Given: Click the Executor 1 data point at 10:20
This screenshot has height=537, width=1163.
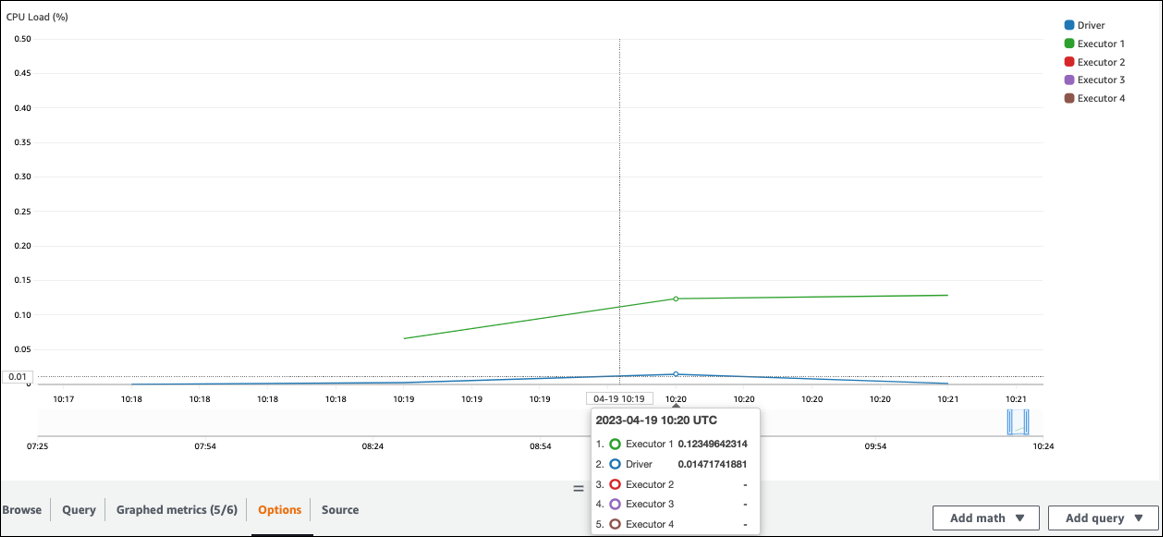Looking at the screenshot, I should (x=676, y=299).
